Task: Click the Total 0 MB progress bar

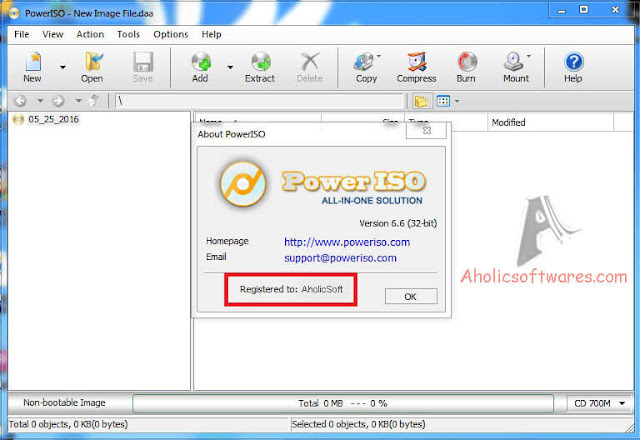Action: [x=343, y=403]
